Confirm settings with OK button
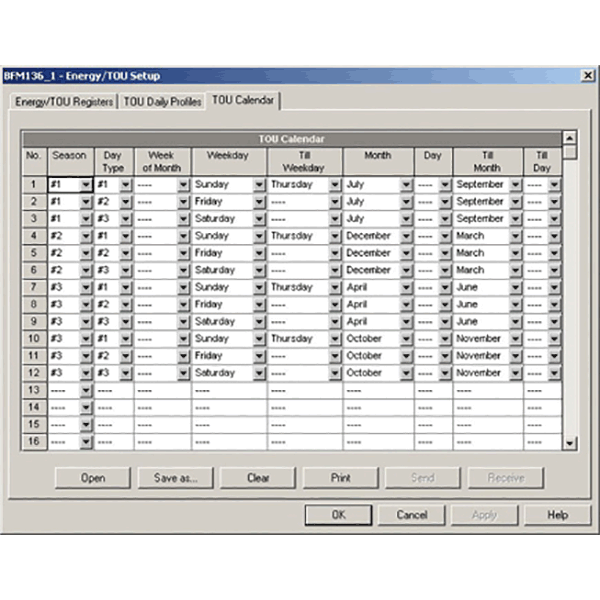The width and height of the screenshot is (600, 600). (338, 515)
